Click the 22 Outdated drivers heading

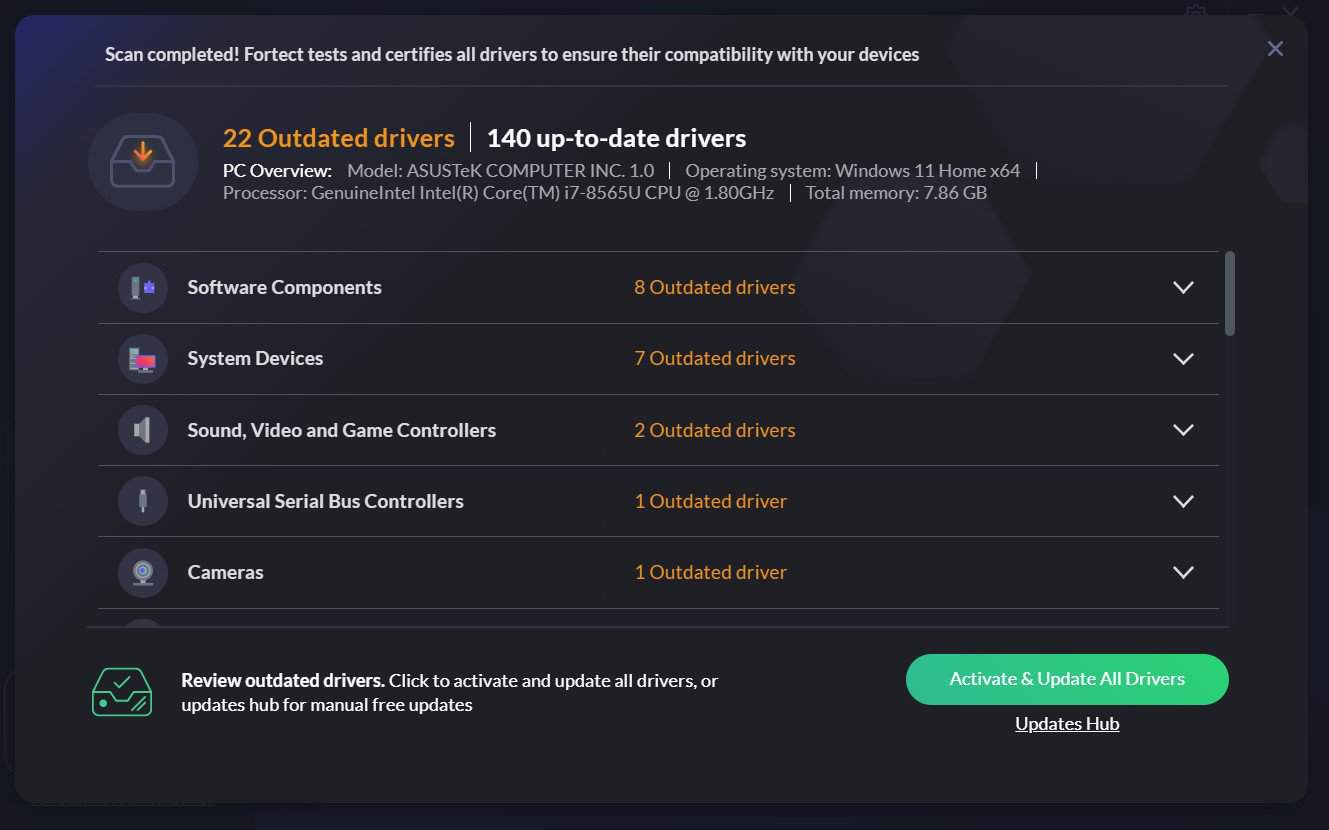coord(338,138)
